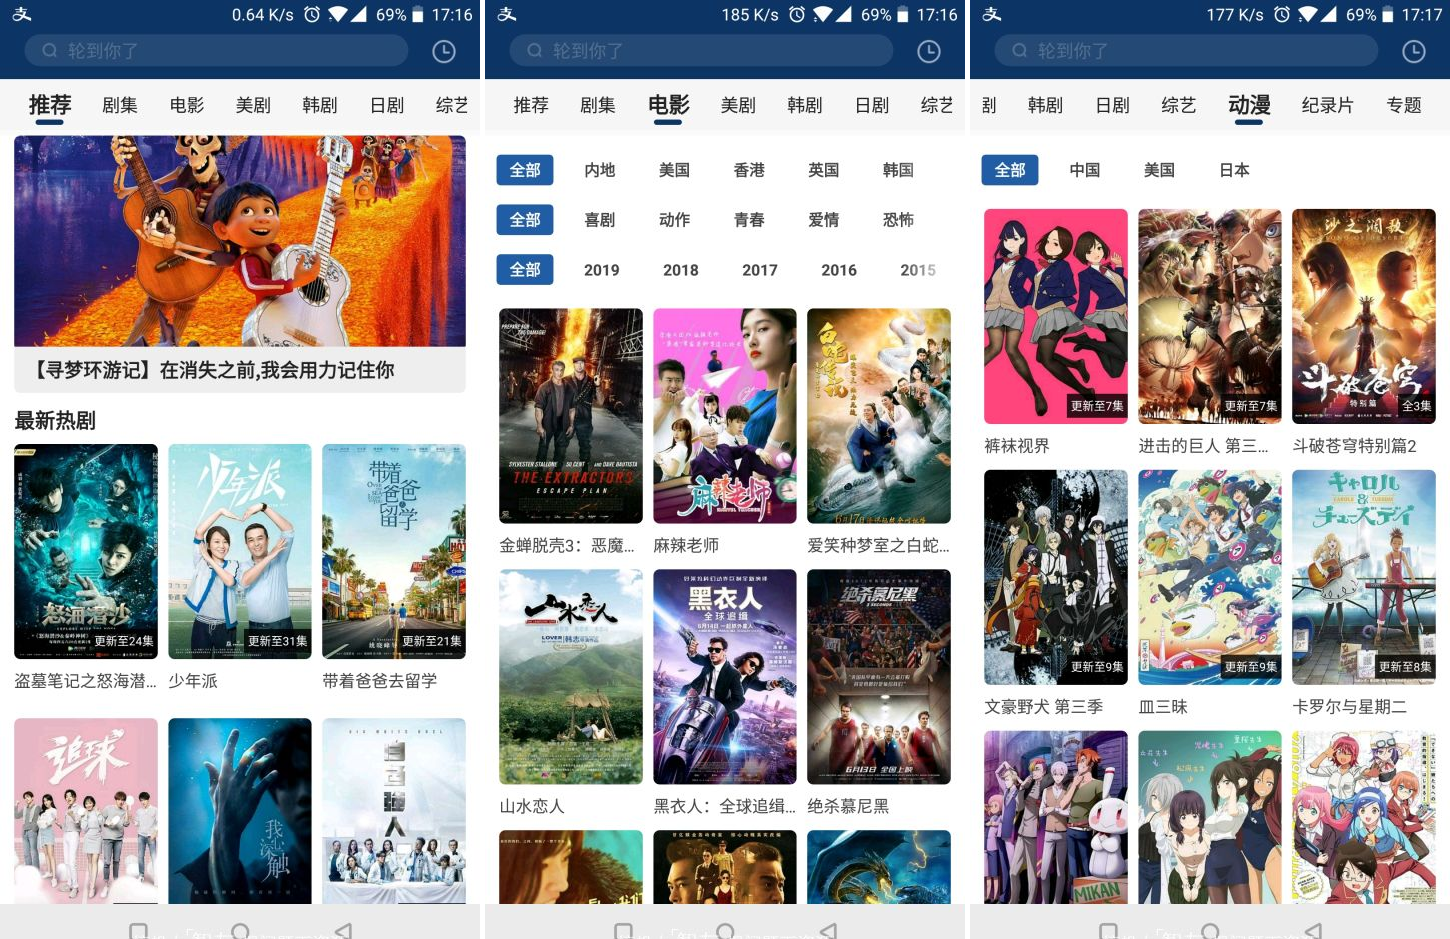
Task: Filter movies by 青春 genre
Action: point(749,220)
